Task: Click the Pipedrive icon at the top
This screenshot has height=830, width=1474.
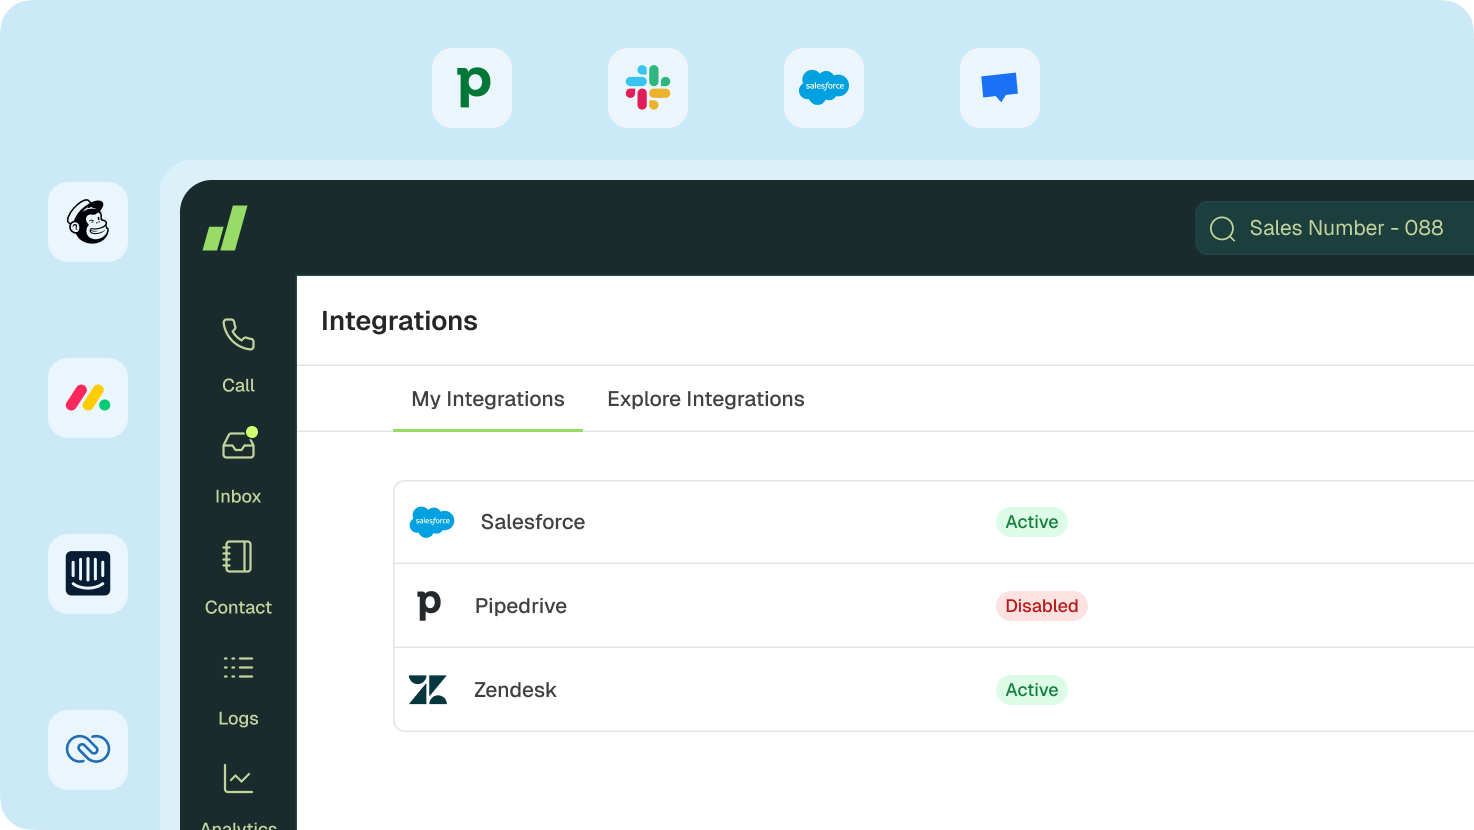Action: (471, 88)
